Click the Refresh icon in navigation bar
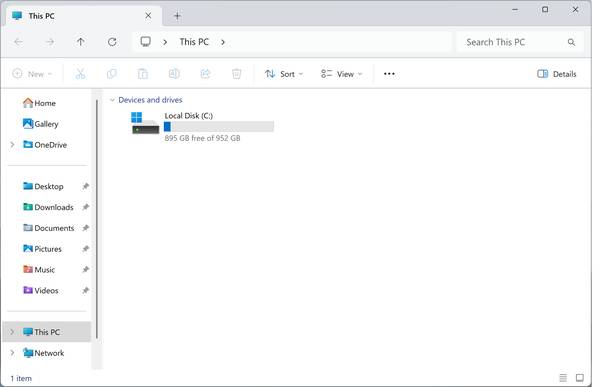The image size is (600, 387). (112, 42)
